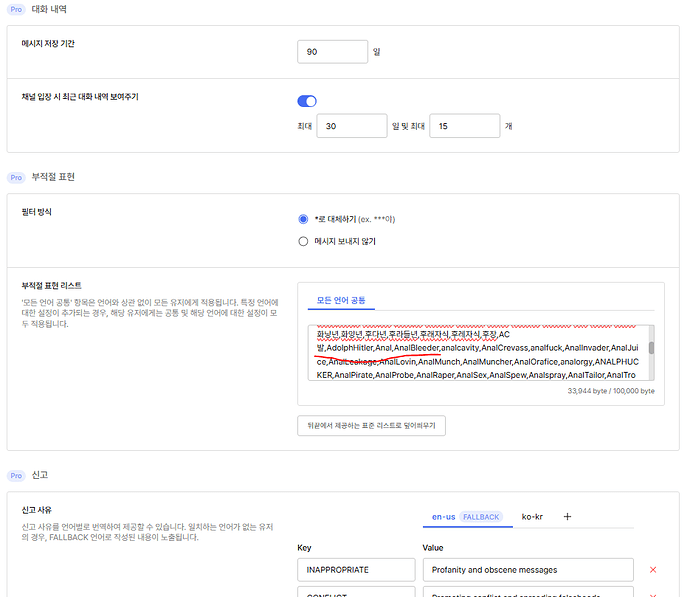Click the Profanity and obscene messages value field
Image resolution: width=690 pixels, height=597 pixels.
tap(528, 570)
